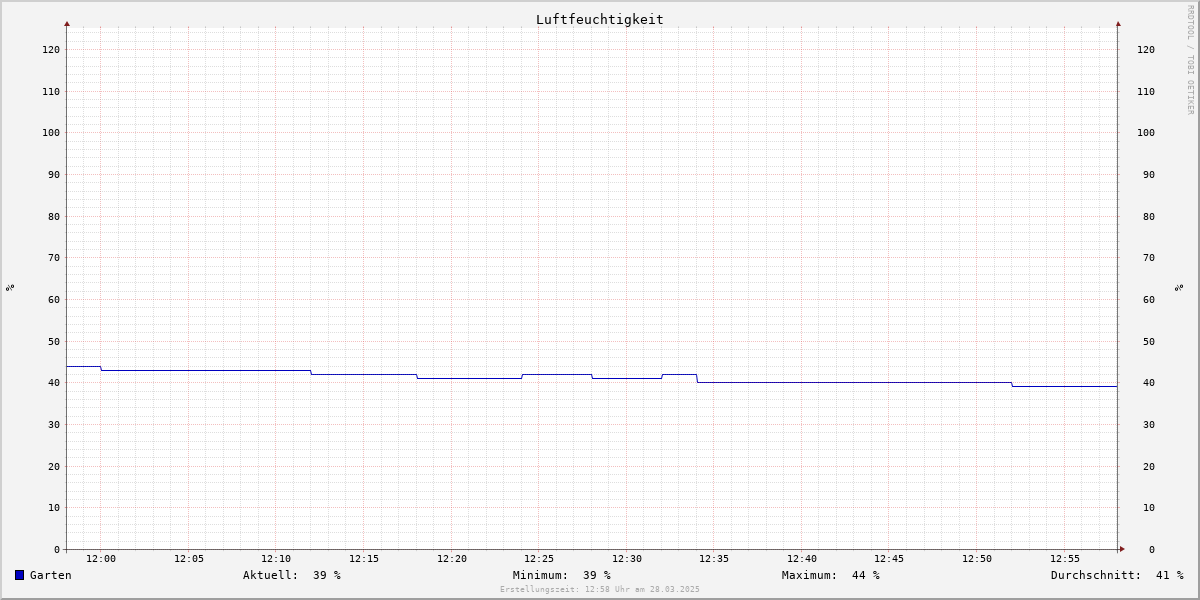Click the 12:00 time axis label

pyautogui.click(x=101, y=559)
